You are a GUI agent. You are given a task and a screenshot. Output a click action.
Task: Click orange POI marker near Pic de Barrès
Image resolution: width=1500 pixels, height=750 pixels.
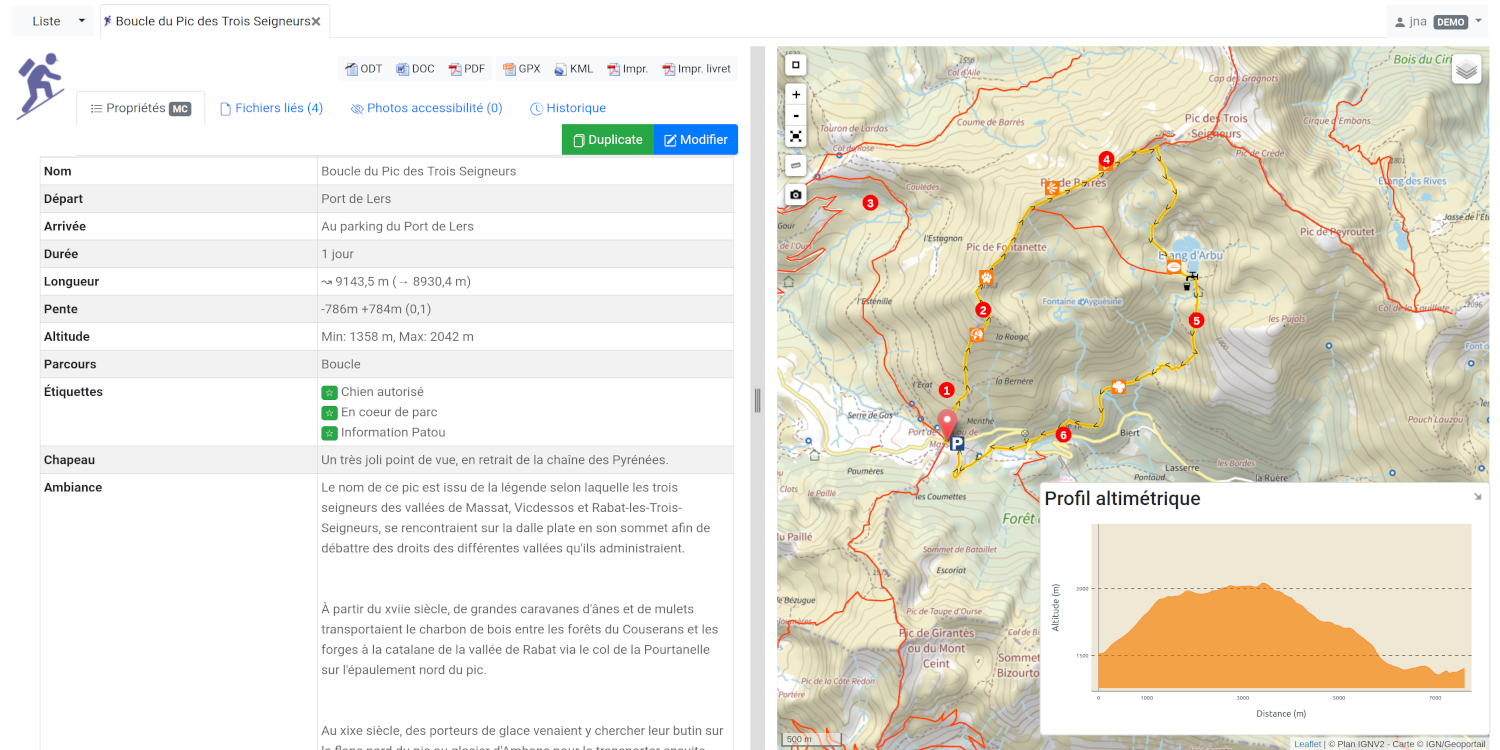(x=1052, y=188)
